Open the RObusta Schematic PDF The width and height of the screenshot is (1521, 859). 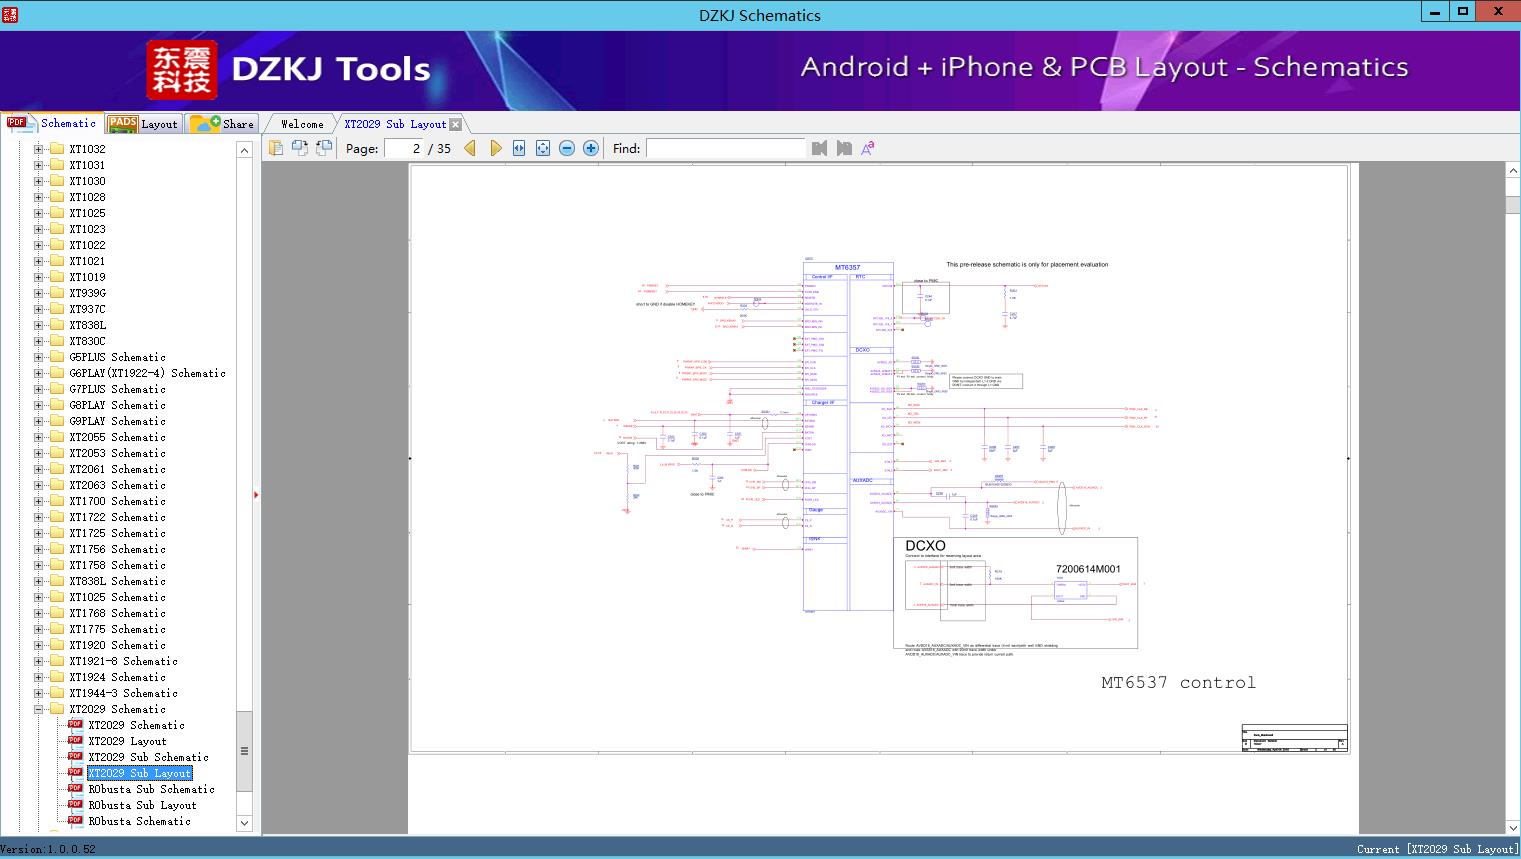pyautogui.click(x=139, y=821)
